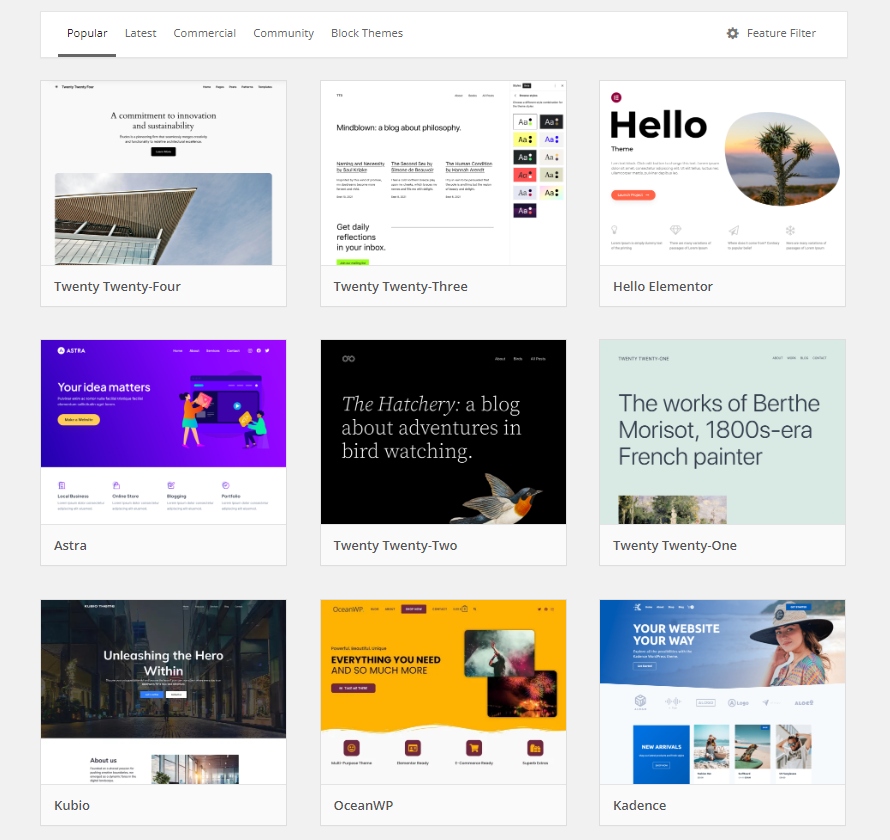This screenshot has width=890, height=840.
Task: Click the orange button in the Hello preview
Action: pos(633,195)
